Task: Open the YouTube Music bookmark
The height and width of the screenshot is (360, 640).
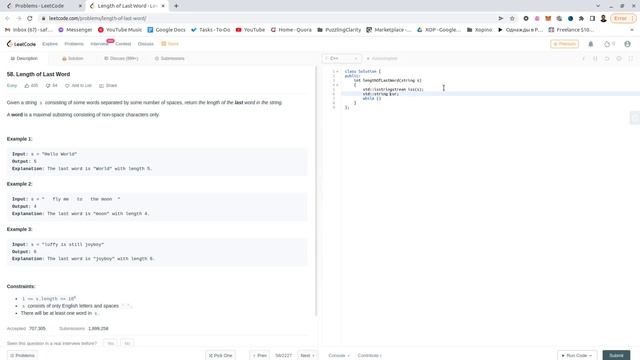Action: click(x=120, y=30)
